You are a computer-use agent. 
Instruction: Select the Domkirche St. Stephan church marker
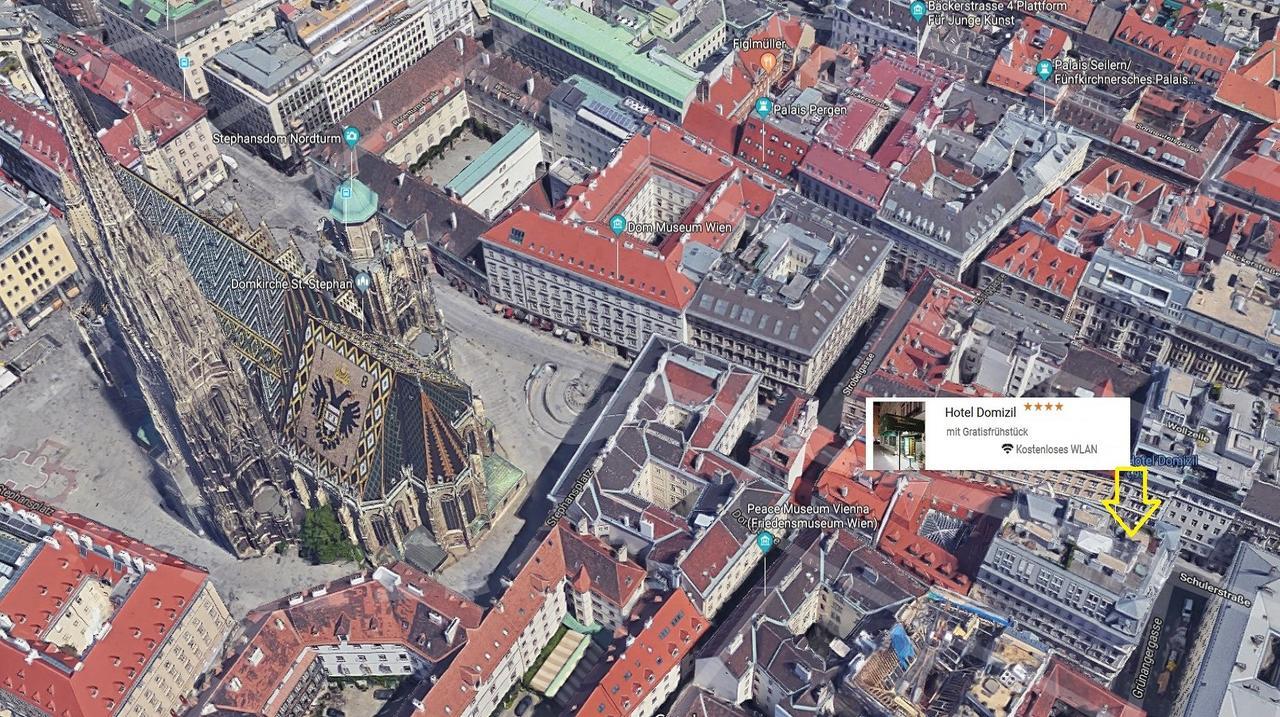pos(362,283)
